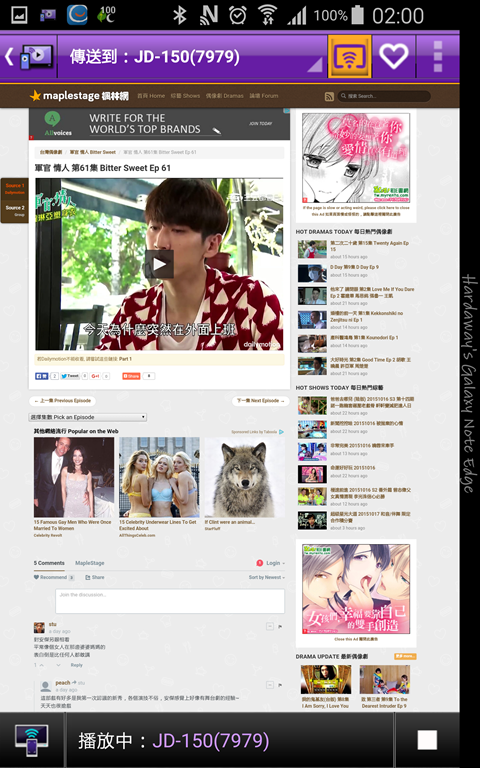The height and width of the screenshot is (768, 480).
Task: Expand the Sort by Newest dropdown
Action: pyautogui.click(x=266, y=577)
